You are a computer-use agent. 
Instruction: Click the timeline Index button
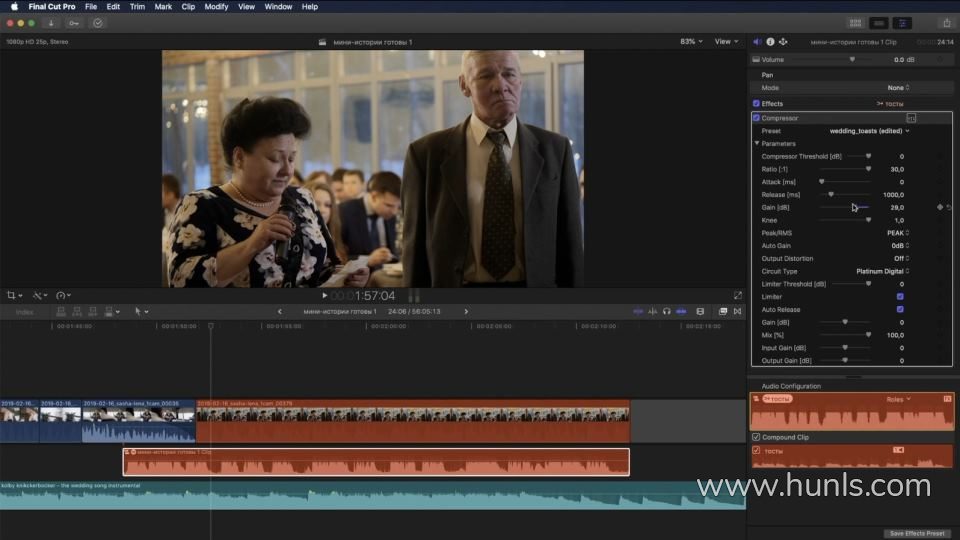[x=24, y=312]
